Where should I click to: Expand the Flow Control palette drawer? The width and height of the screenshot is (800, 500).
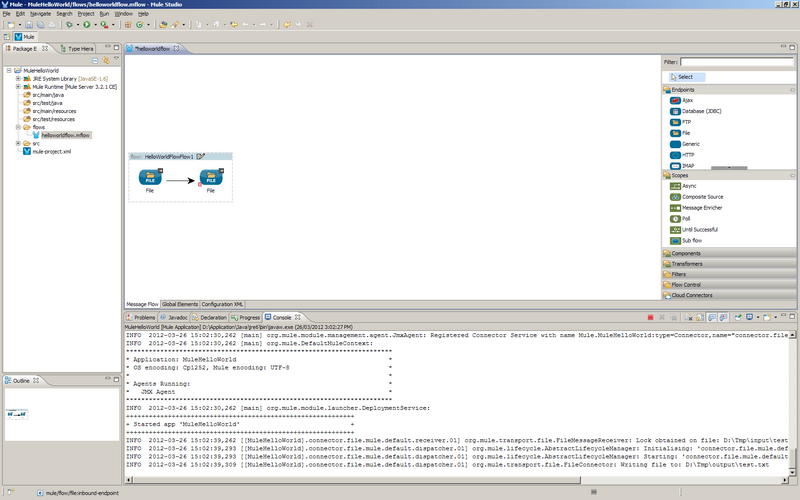tap(729, 285)
